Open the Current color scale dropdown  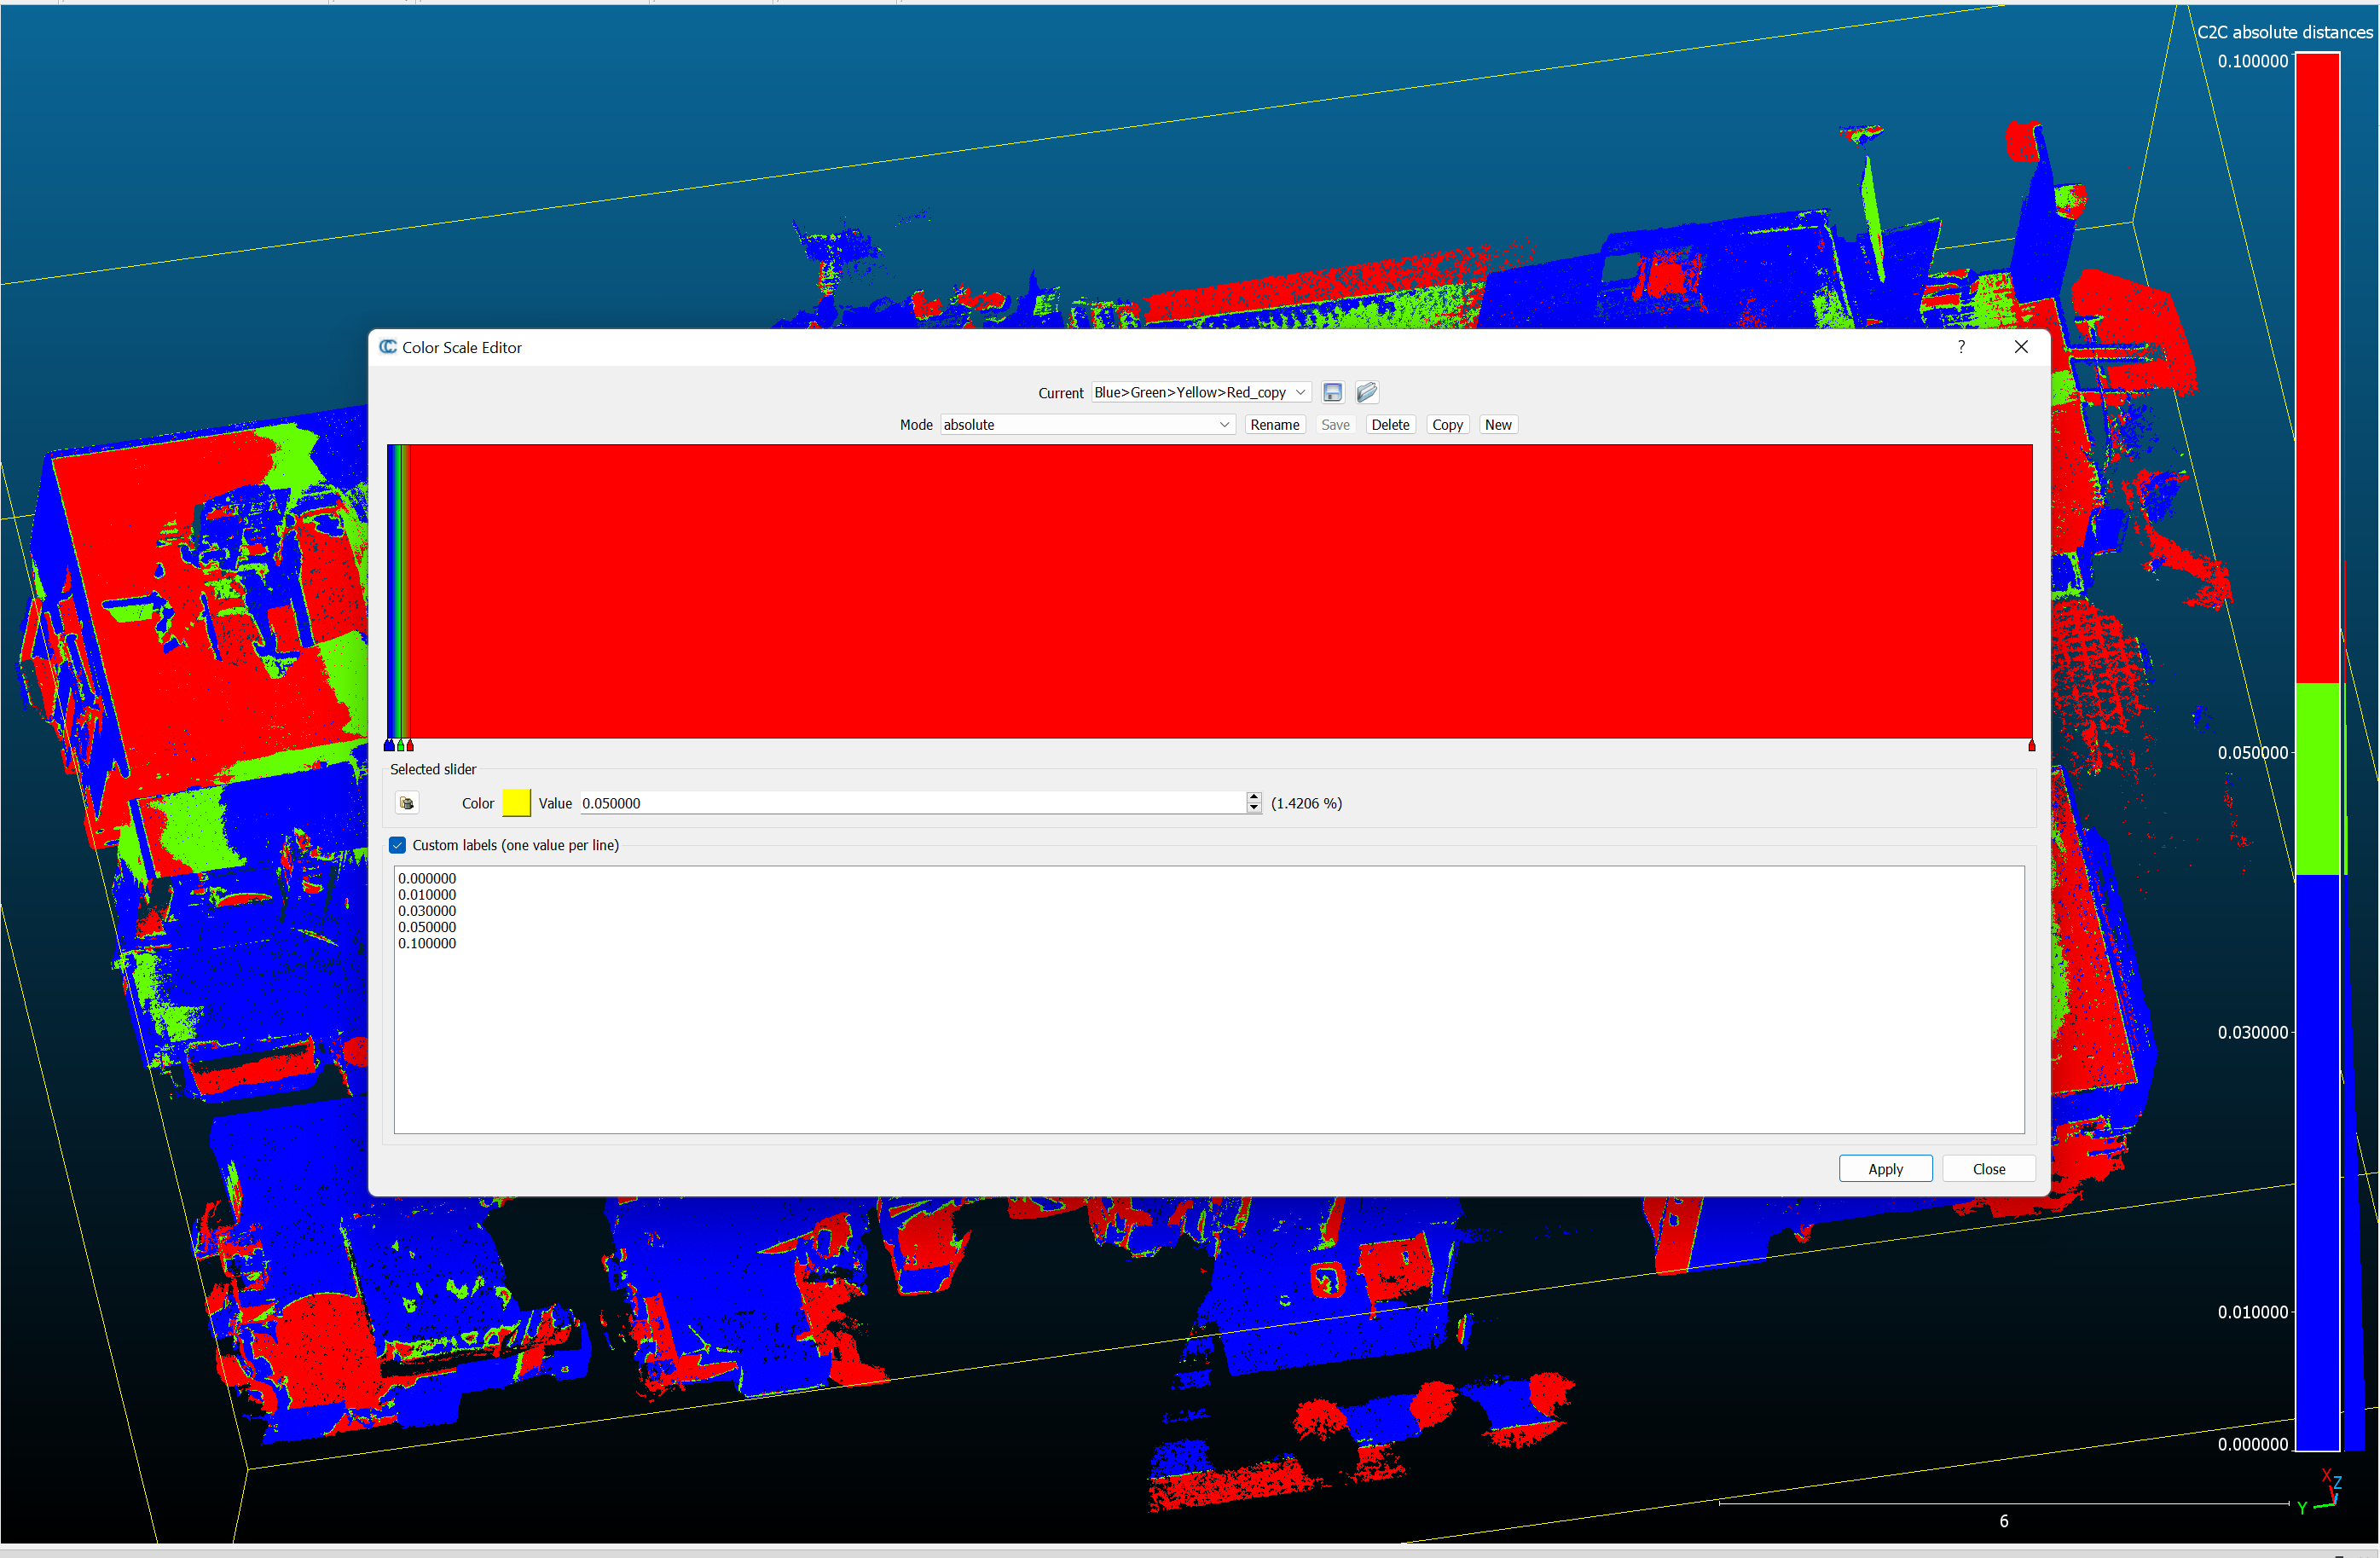point(1199,392)
